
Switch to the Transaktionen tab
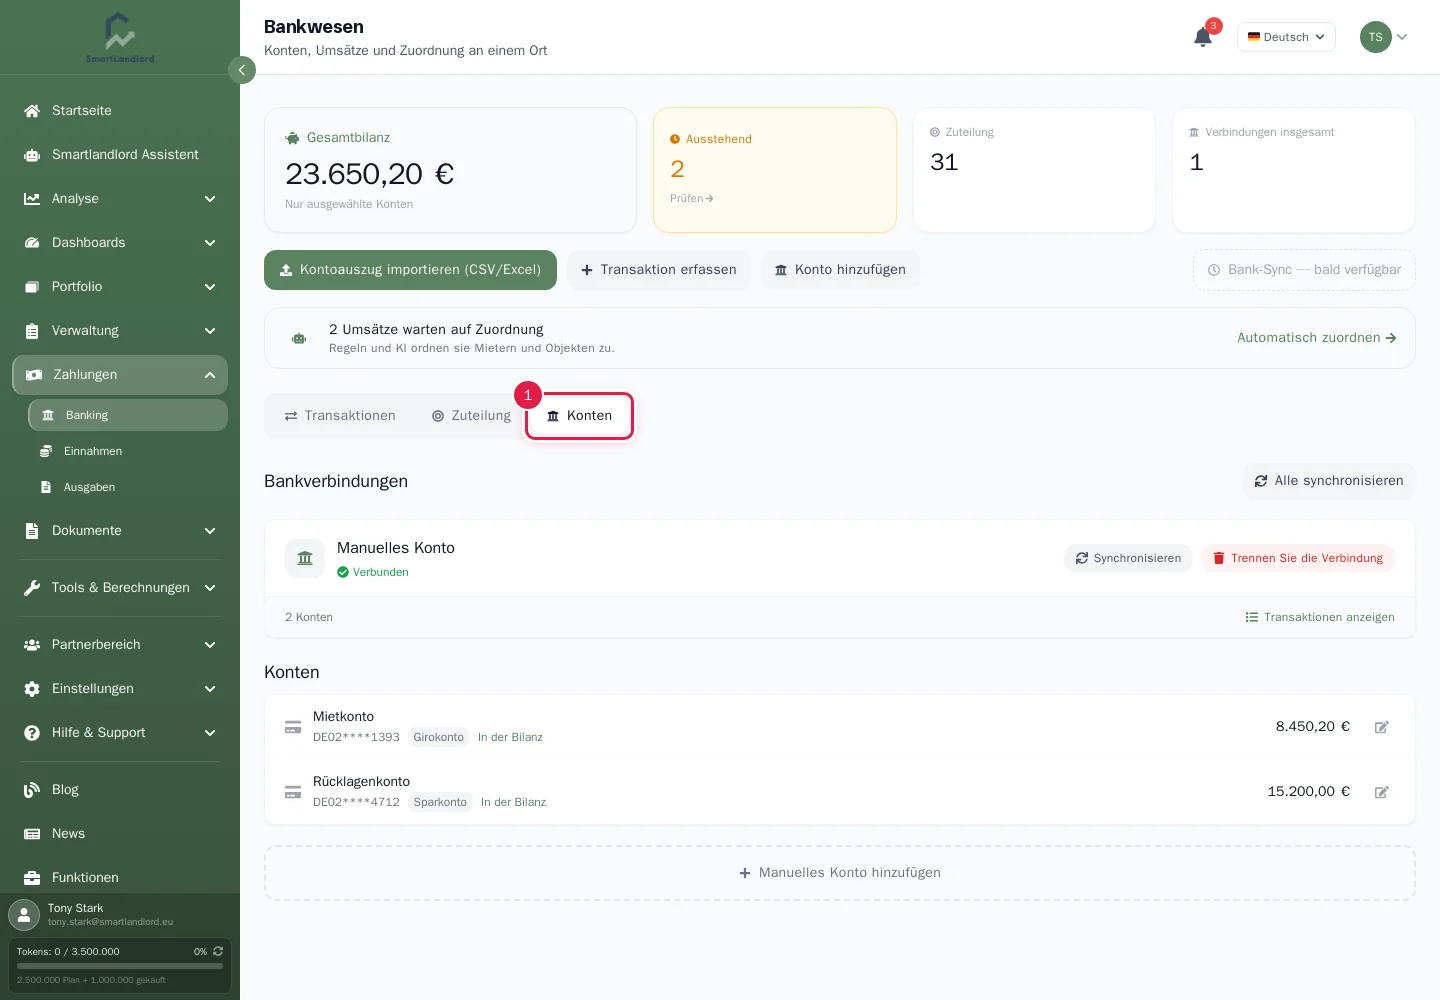(340, 416)
